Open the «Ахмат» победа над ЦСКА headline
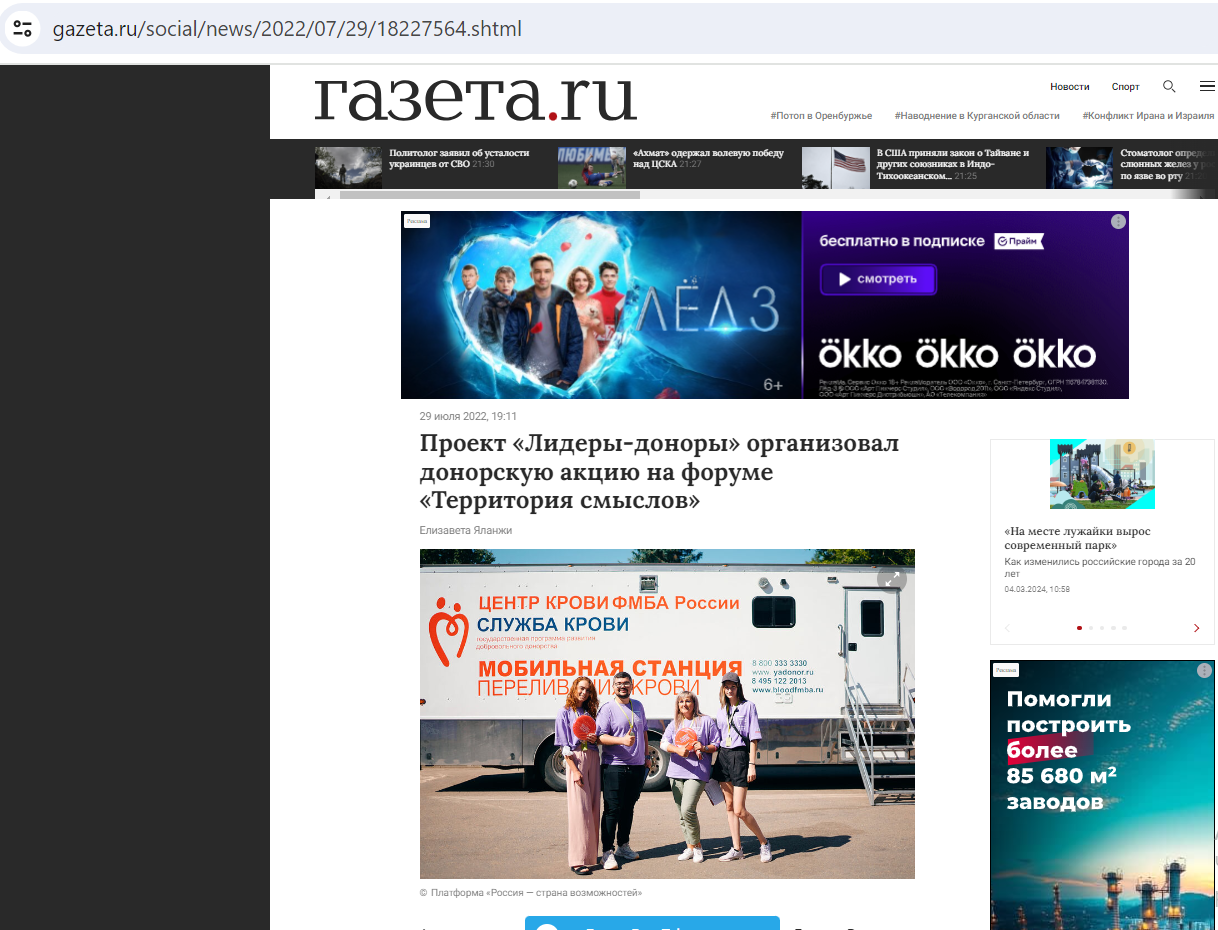1218x930 pixels. click(x=708, y=158)
